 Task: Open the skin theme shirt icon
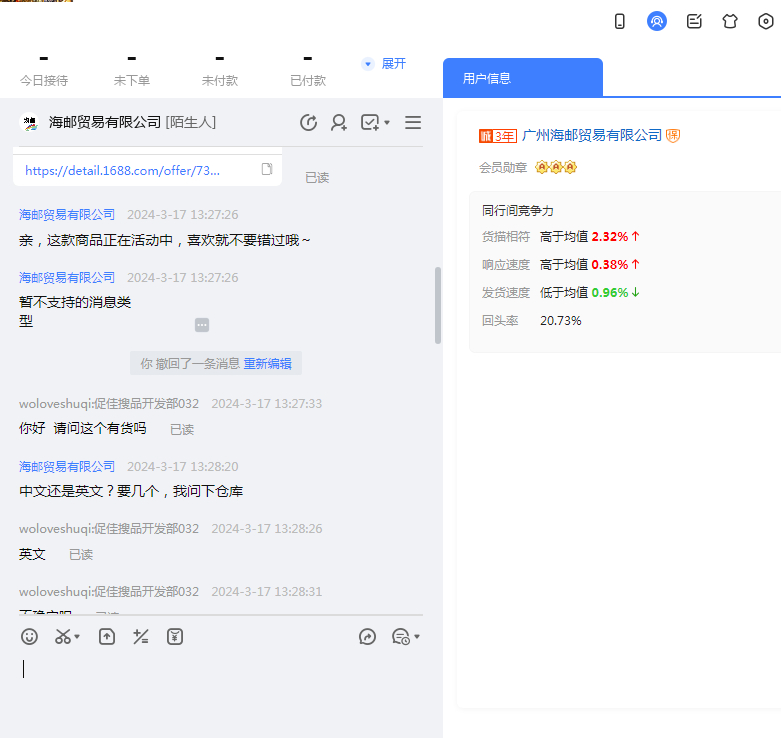pos(730,21)
